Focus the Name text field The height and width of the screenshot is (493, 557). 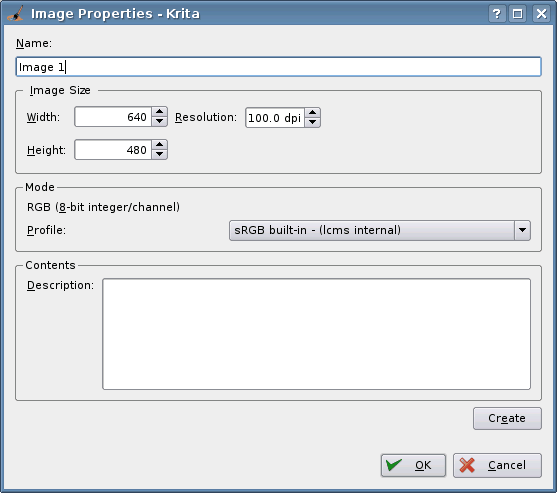pyautogui.click(x=278, y=67)
